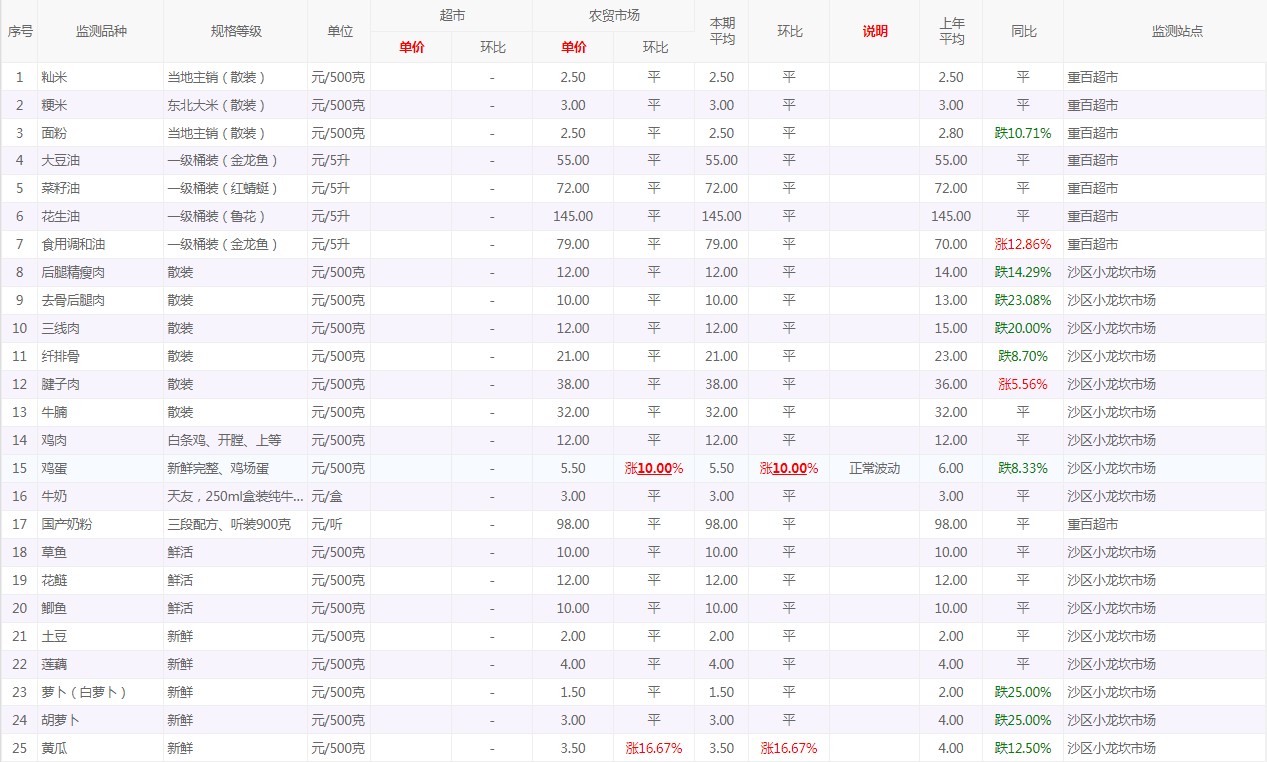Click the 正常波动 note for 鸡蛋
1267x762 pixels.
874,468
